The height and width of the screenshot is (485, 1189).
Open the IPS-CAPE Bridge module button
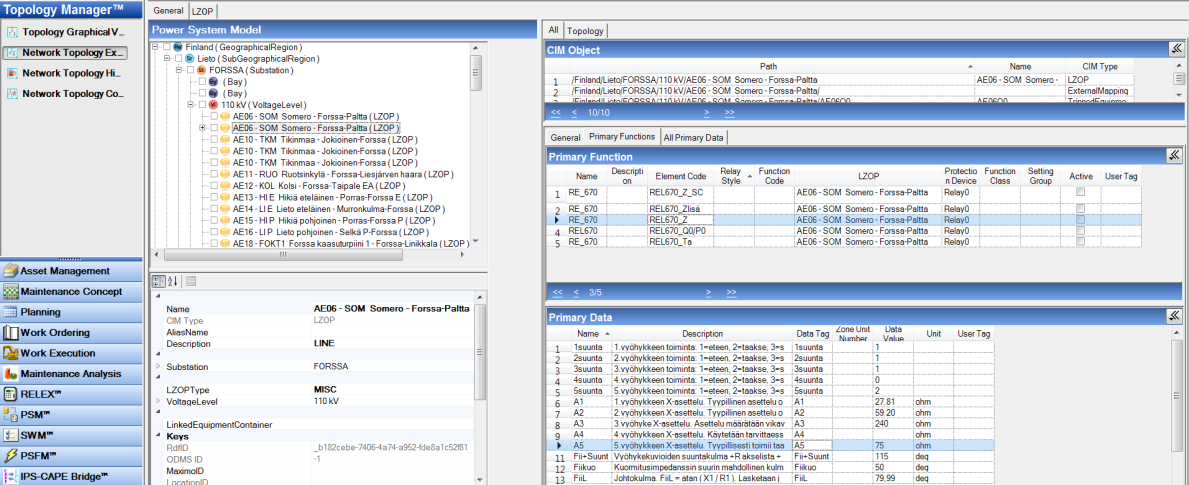[x=72, y=477]
